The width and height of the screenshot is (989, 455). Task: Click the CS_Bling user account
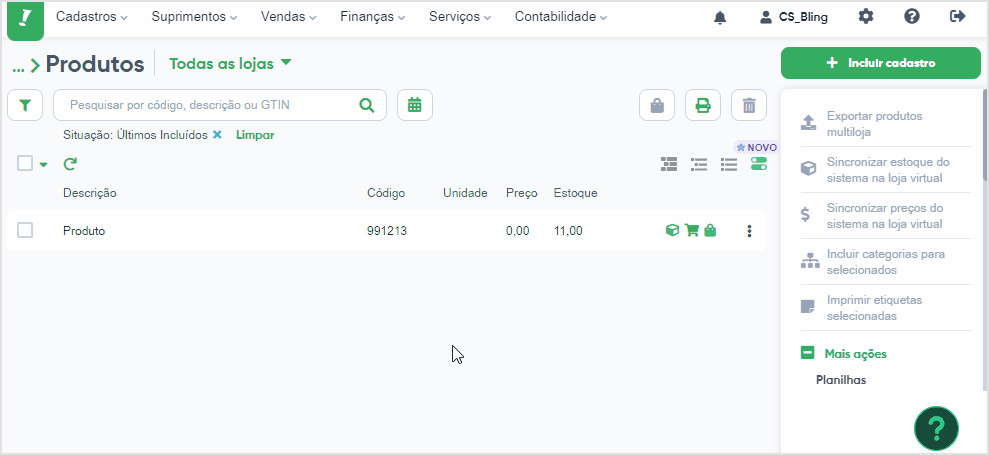coord(794,17)
